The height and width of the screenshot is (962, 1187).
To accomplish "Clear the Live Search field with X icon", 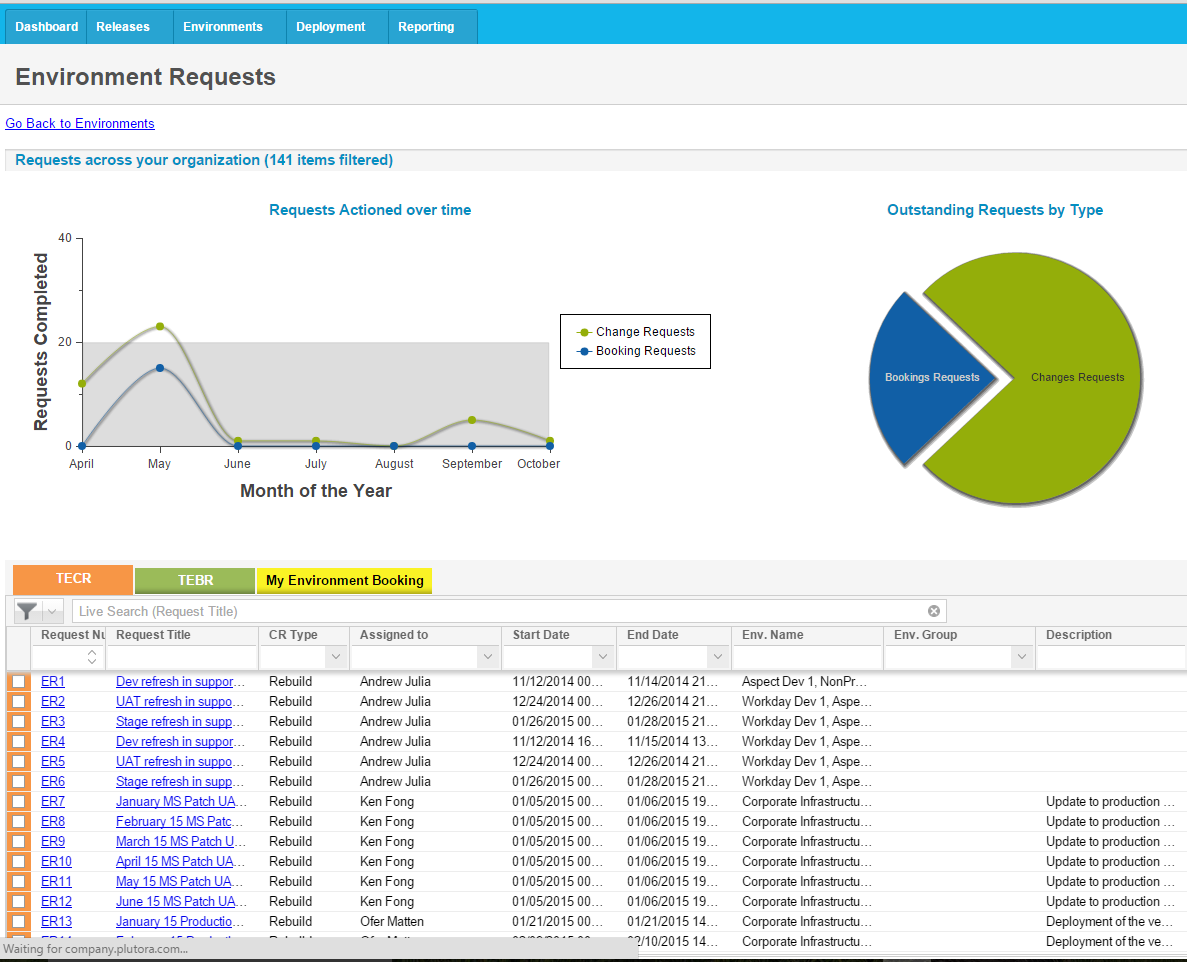I will 933,611.
